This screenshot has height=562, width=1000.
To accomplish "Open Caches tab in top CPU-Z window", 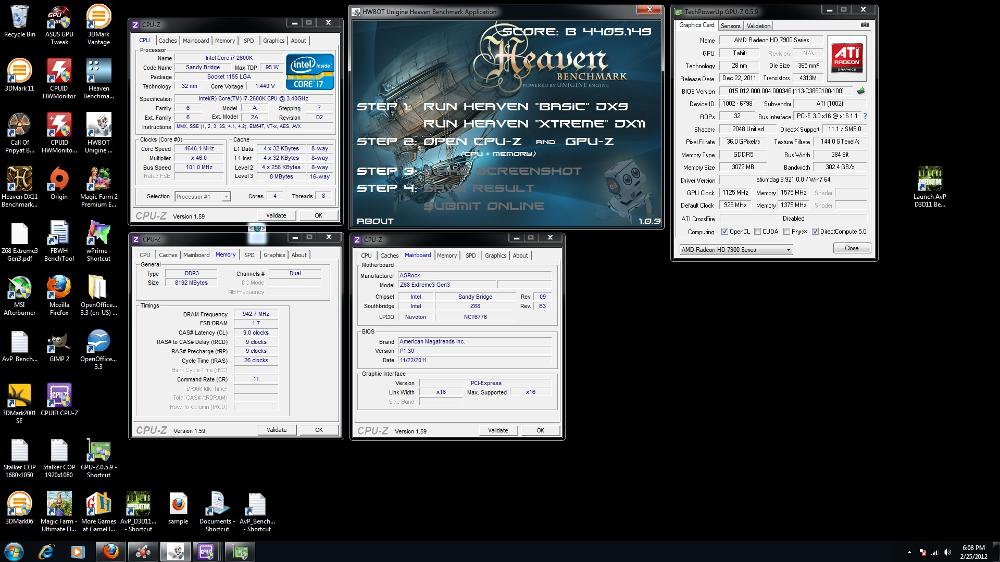I will point(168,40).
